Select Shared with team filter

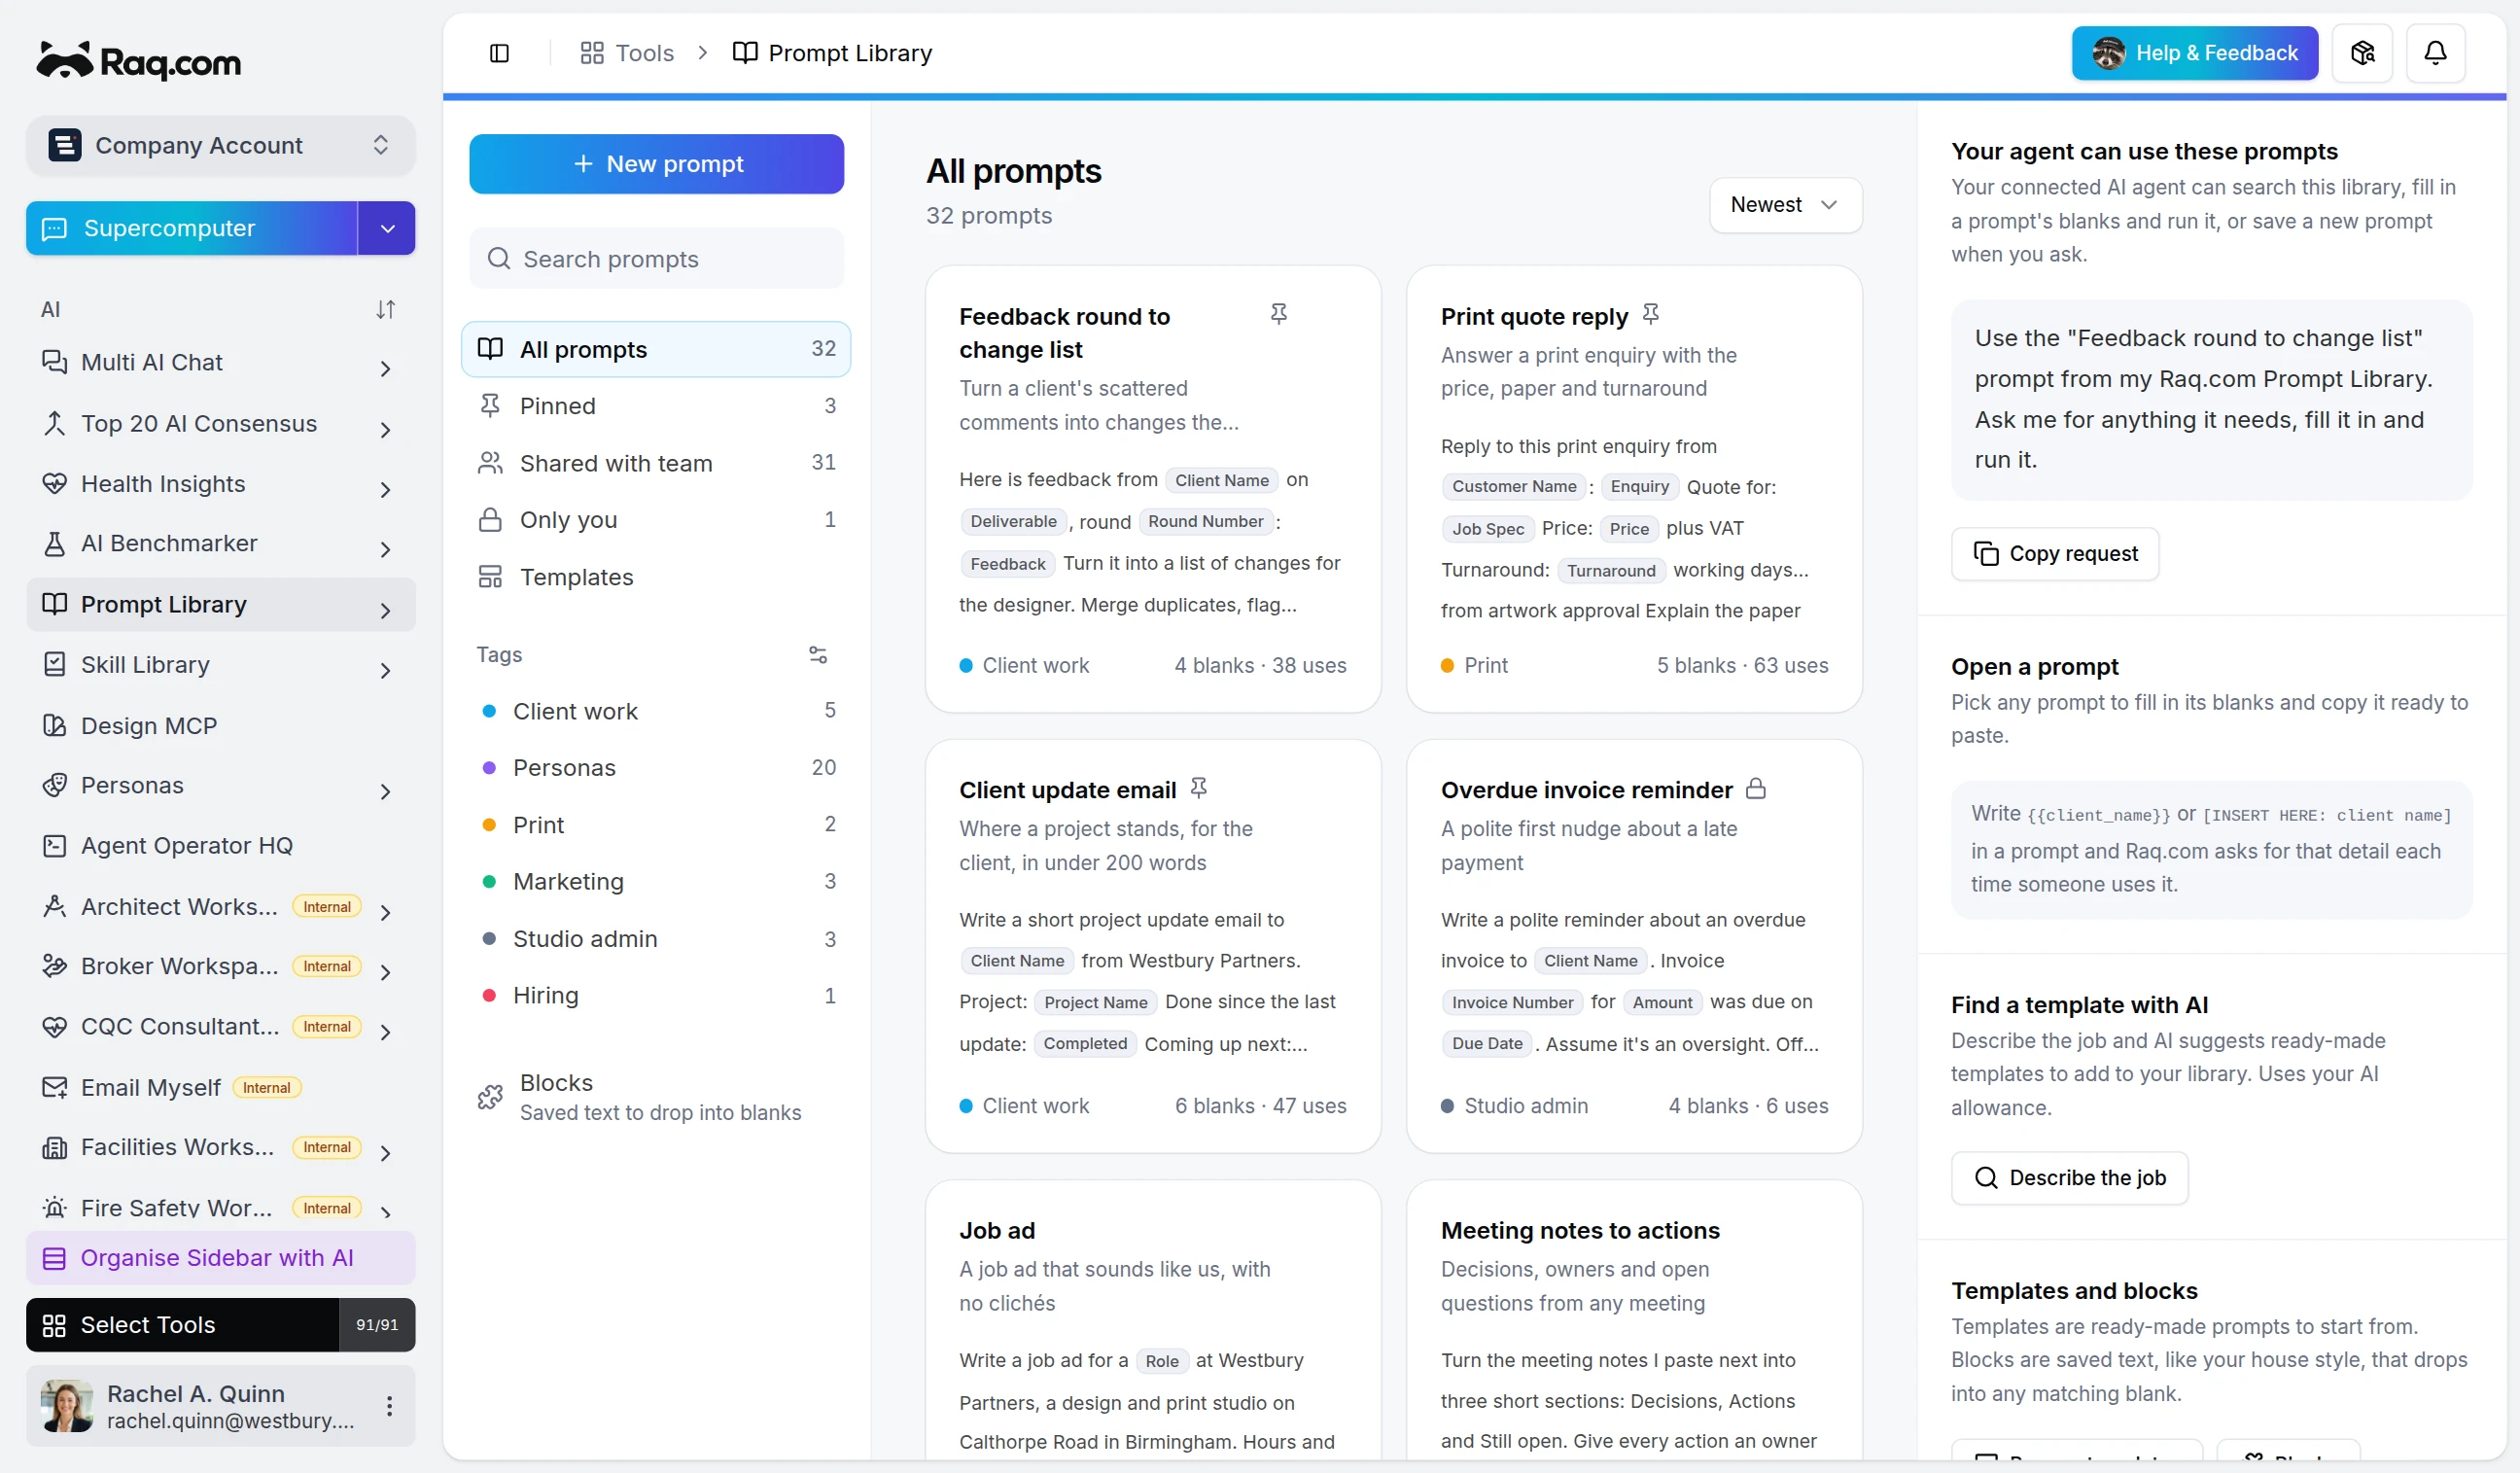[655, 463]
